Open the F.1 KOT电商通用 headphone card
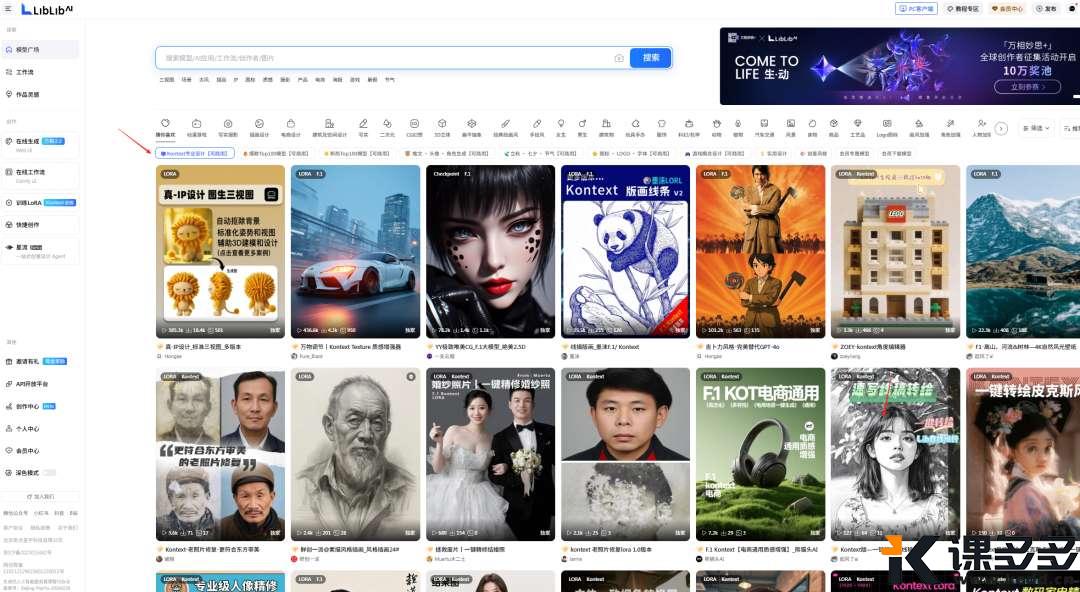The image size is (1080, 592). 760,454
